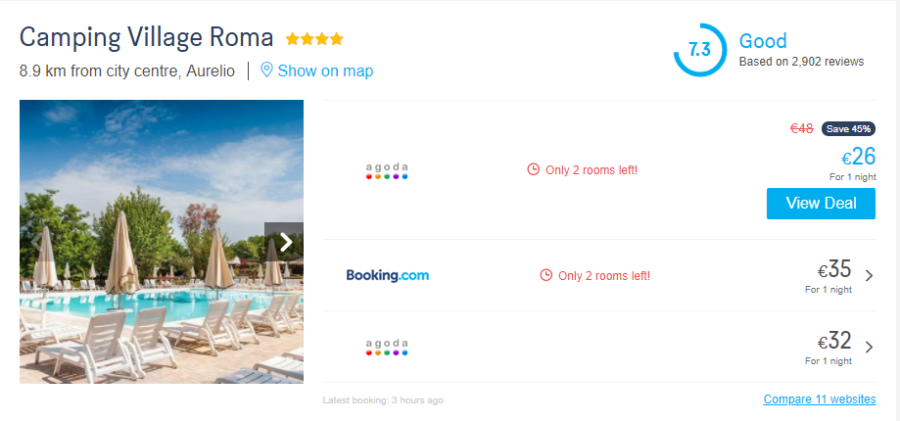Viewport: 900px width, 421px height.
Task: Click the 7.3 rating score circle
Action: click(x=699, y=49)
